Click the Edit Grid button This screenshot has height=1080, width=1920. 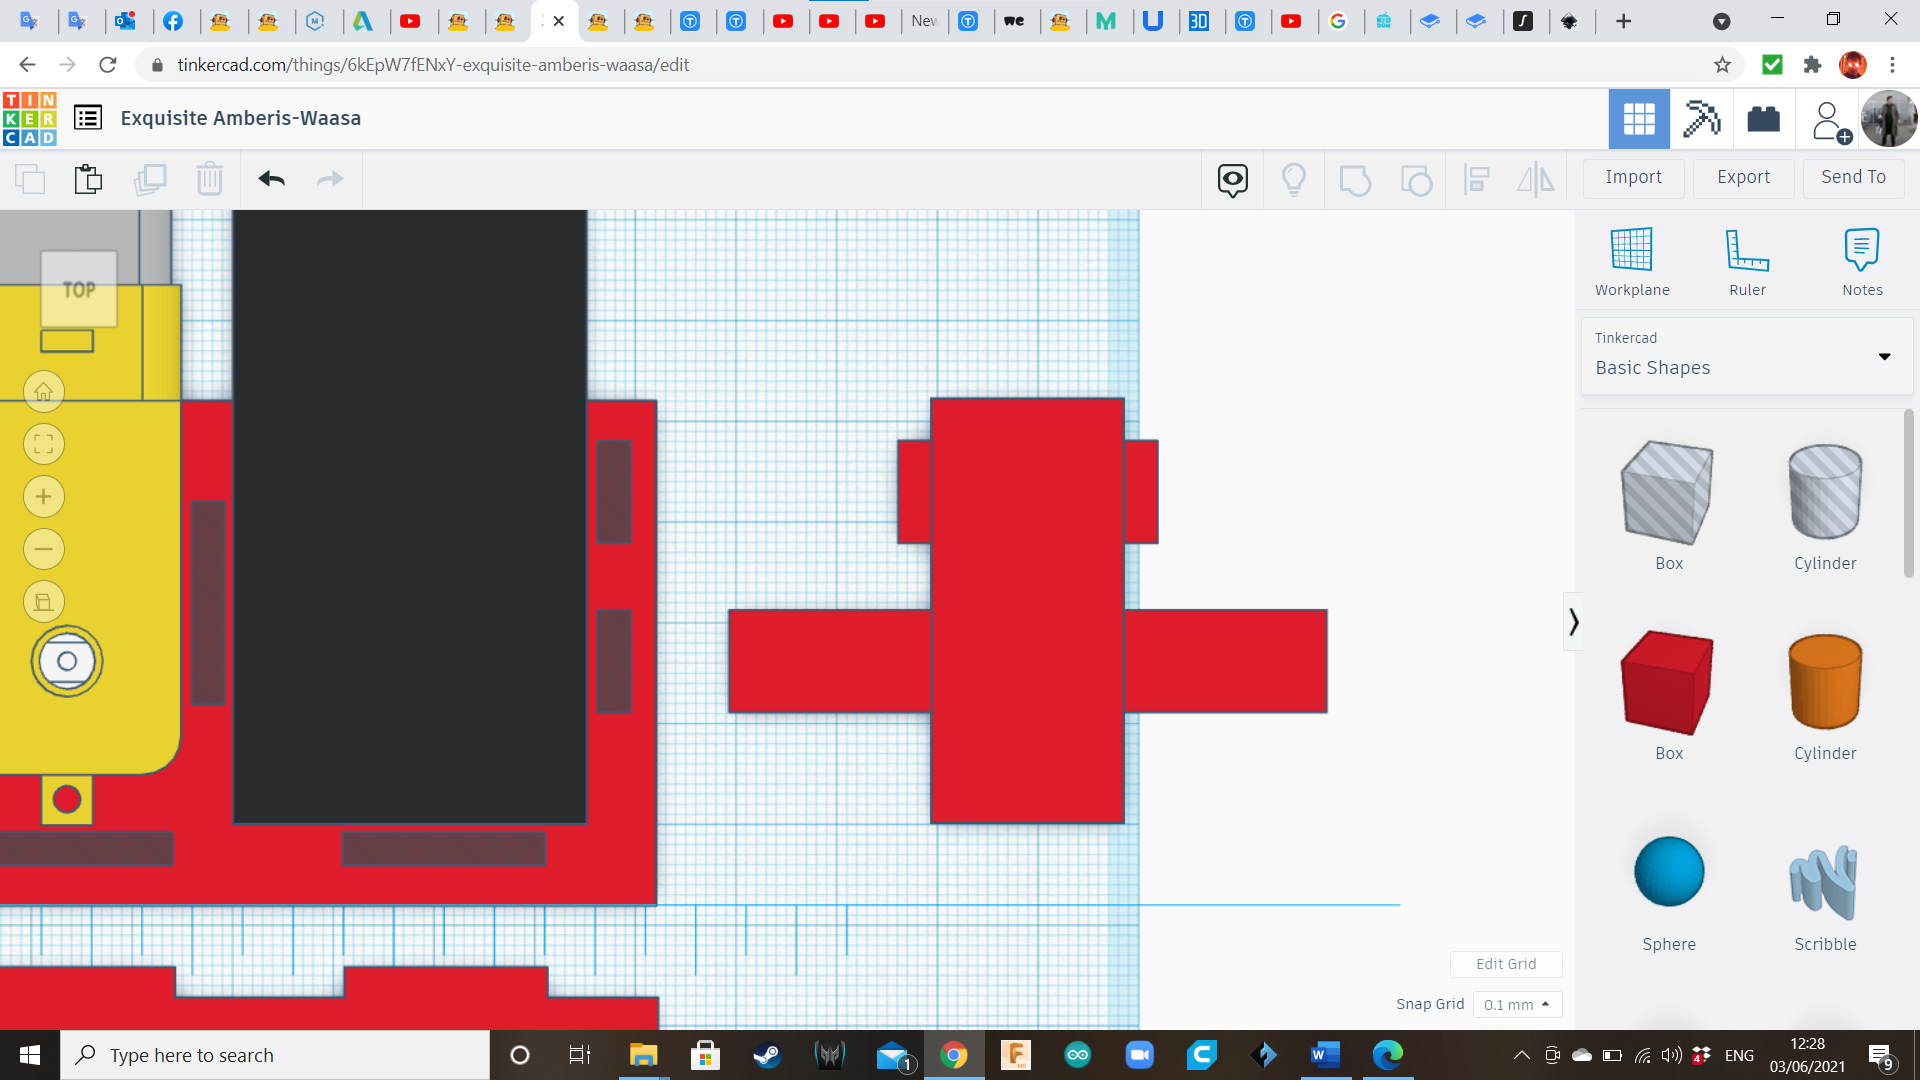1505,964
